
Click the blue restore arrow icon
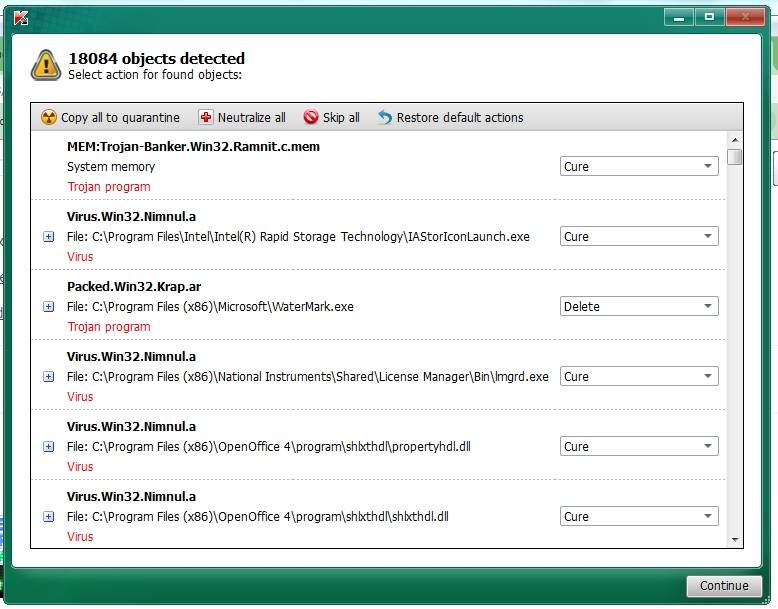[x=385, y=118]
